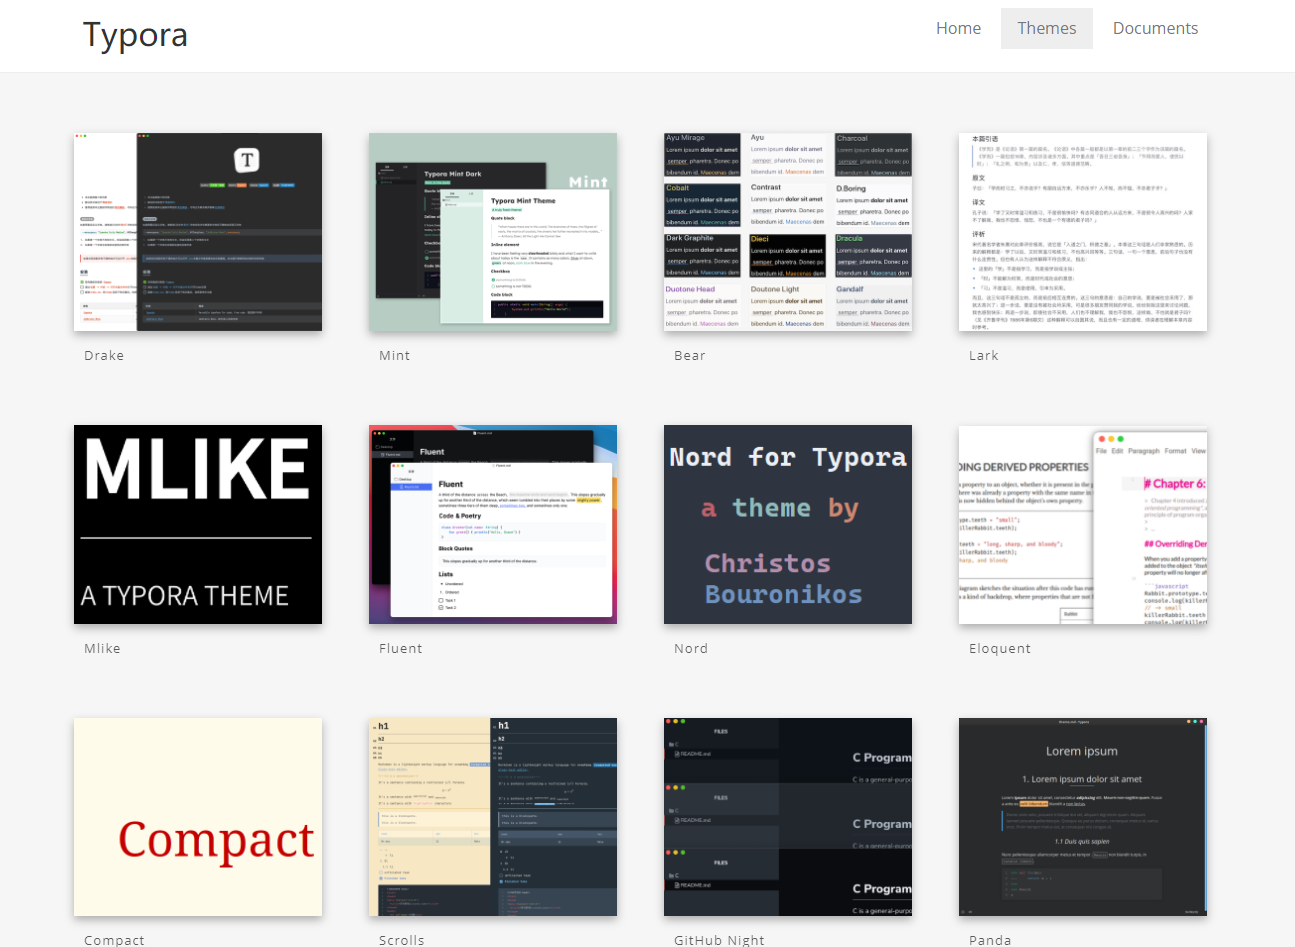Image resolution: width=1295 pixels, height=947 pixels.
Task: Click the Nord theme name
Action: coord(691,648)
